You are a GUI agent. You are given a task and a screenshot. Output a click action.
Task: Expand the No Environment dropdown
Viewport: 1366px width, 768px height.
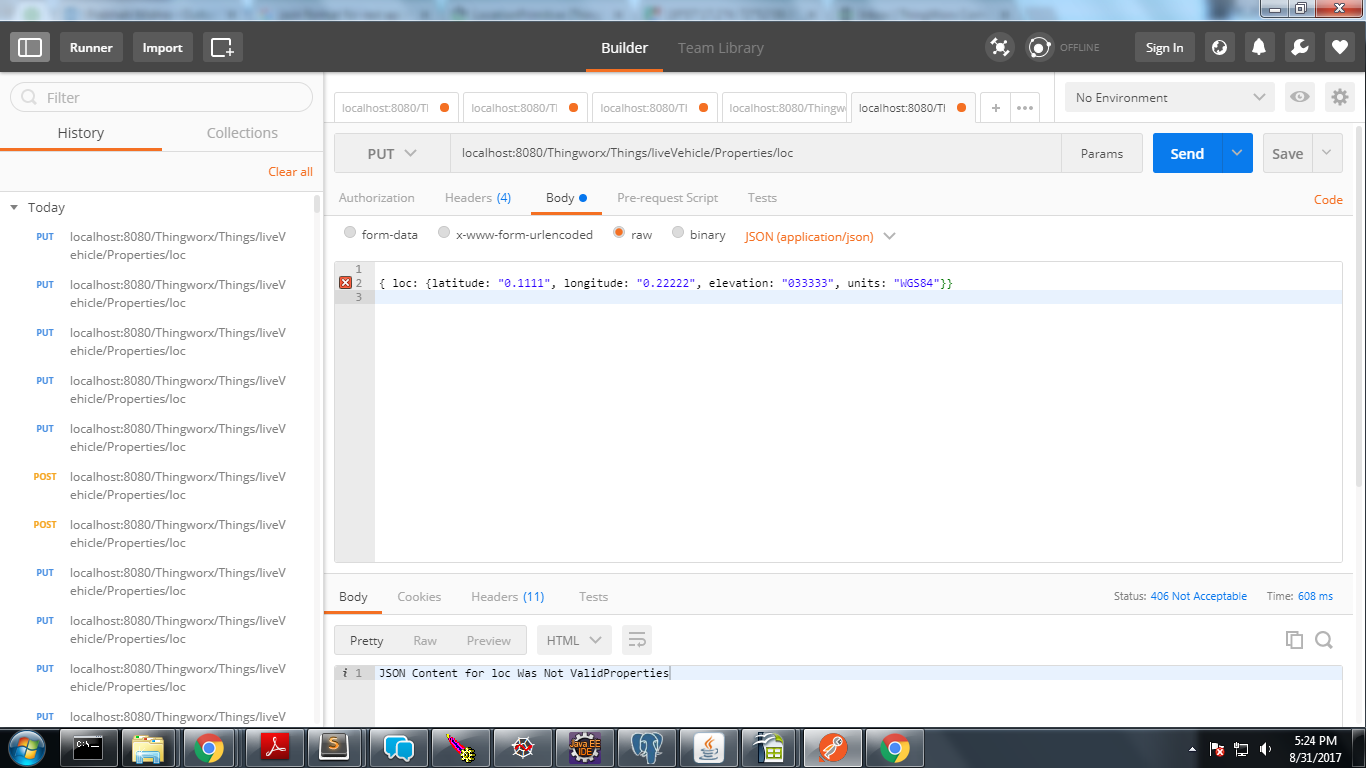[x=1170, y=97]
